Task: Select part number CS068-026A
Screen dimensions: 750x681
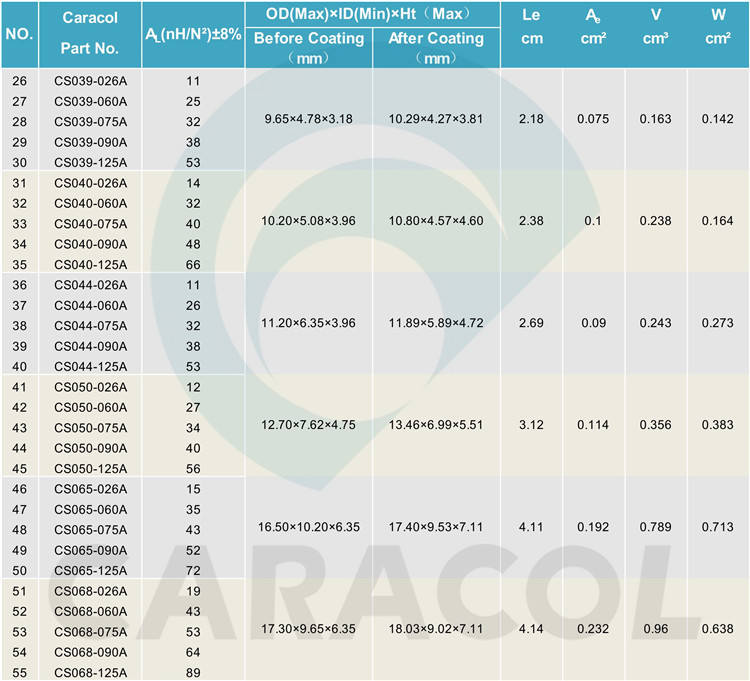Action: (x=90, y=591)
